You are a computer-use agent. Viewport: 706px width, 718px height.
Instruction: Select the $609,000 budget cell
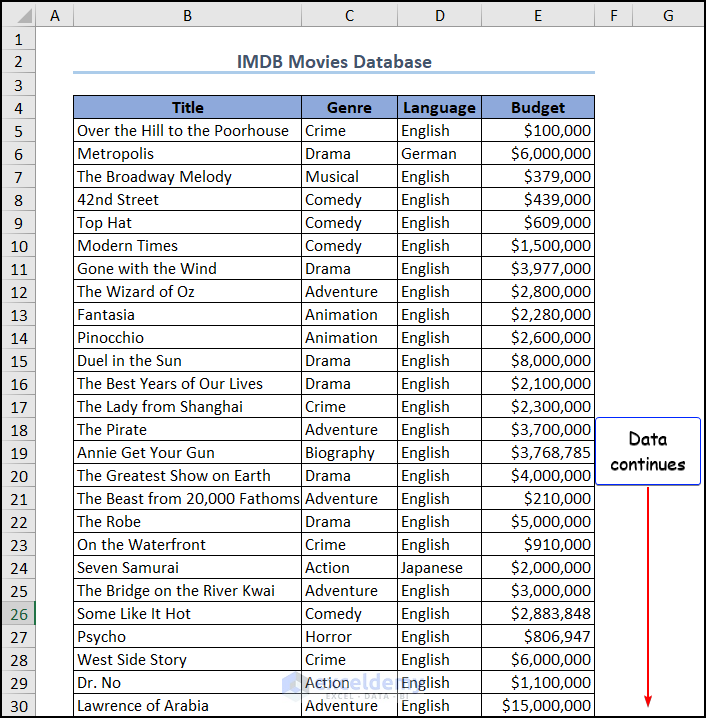pyautogui.click(x=538, y=223)
